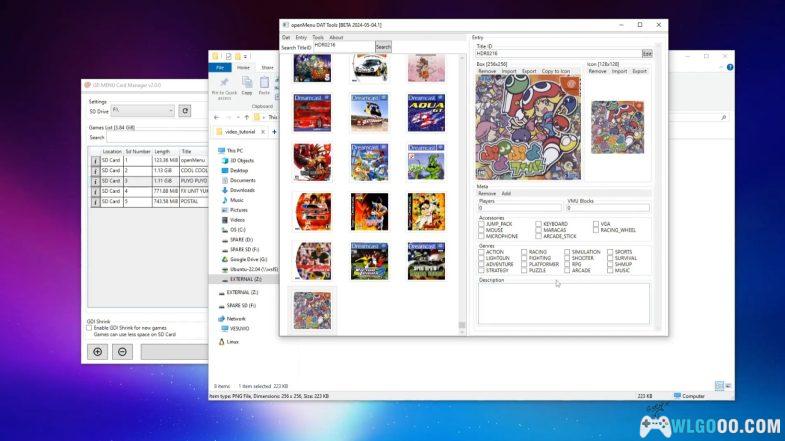This screenshot has width=785, height=441.
Task: Click info icon on the PUYO PUYO row
Action: click(95, 181)
